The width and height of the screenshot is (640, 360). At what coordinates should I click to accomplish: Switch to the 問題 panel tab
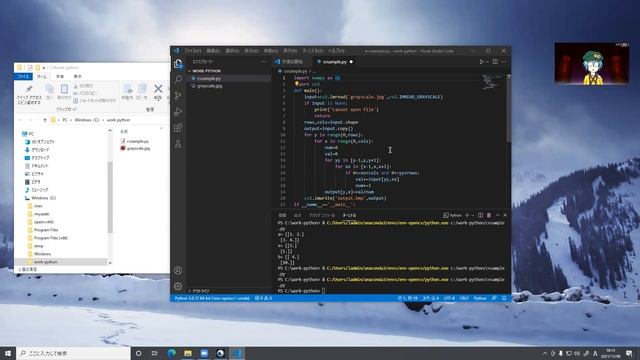coord(282,216)
